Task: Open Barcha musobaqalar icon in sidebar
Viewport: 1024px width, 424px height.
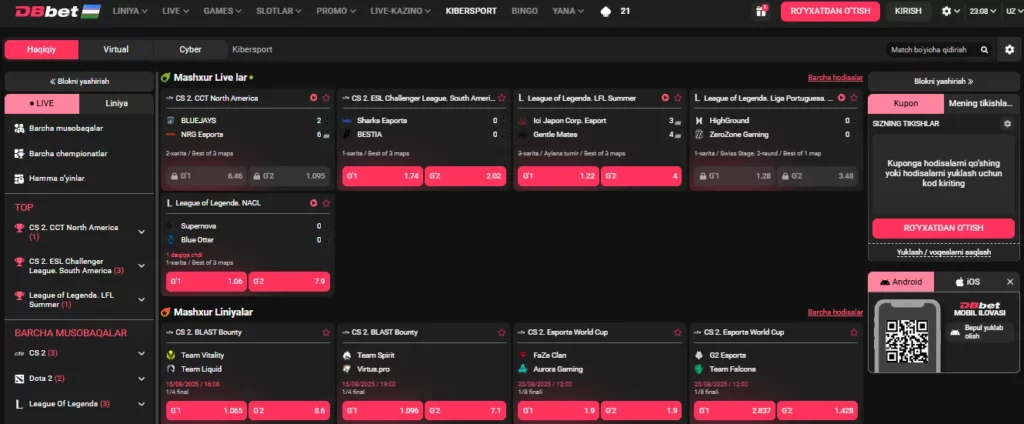Action: pos(19,129)
